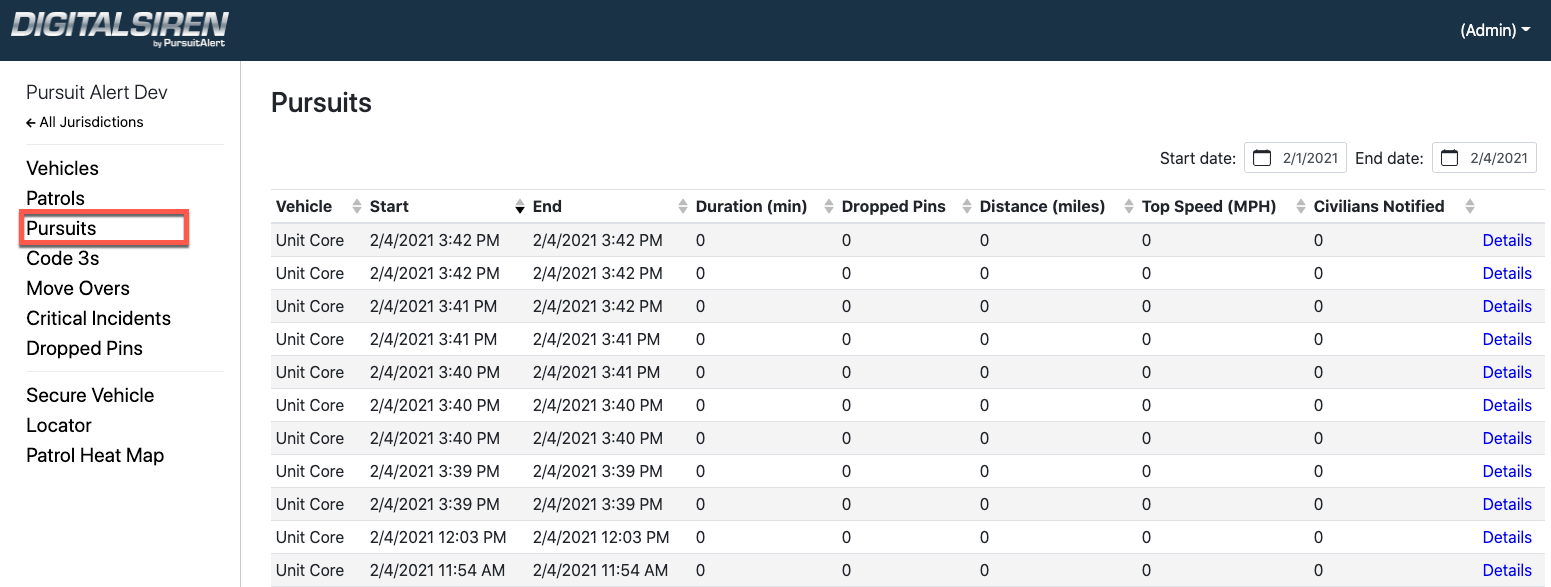Sort by Civilians Notified column arrows

tap(1469, 207)
